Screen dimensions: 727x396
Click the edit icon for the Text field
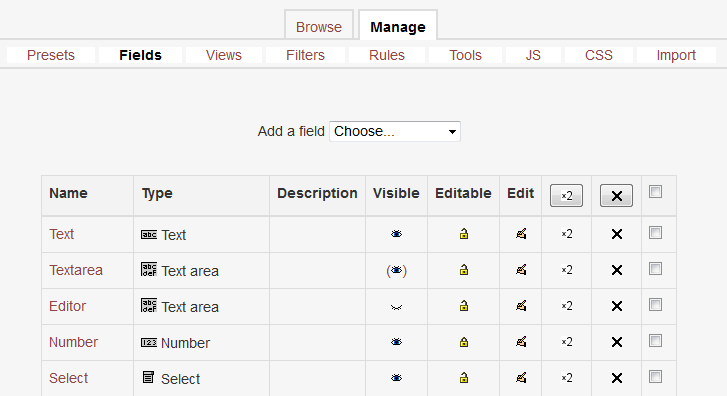click(x=521, y=234)
